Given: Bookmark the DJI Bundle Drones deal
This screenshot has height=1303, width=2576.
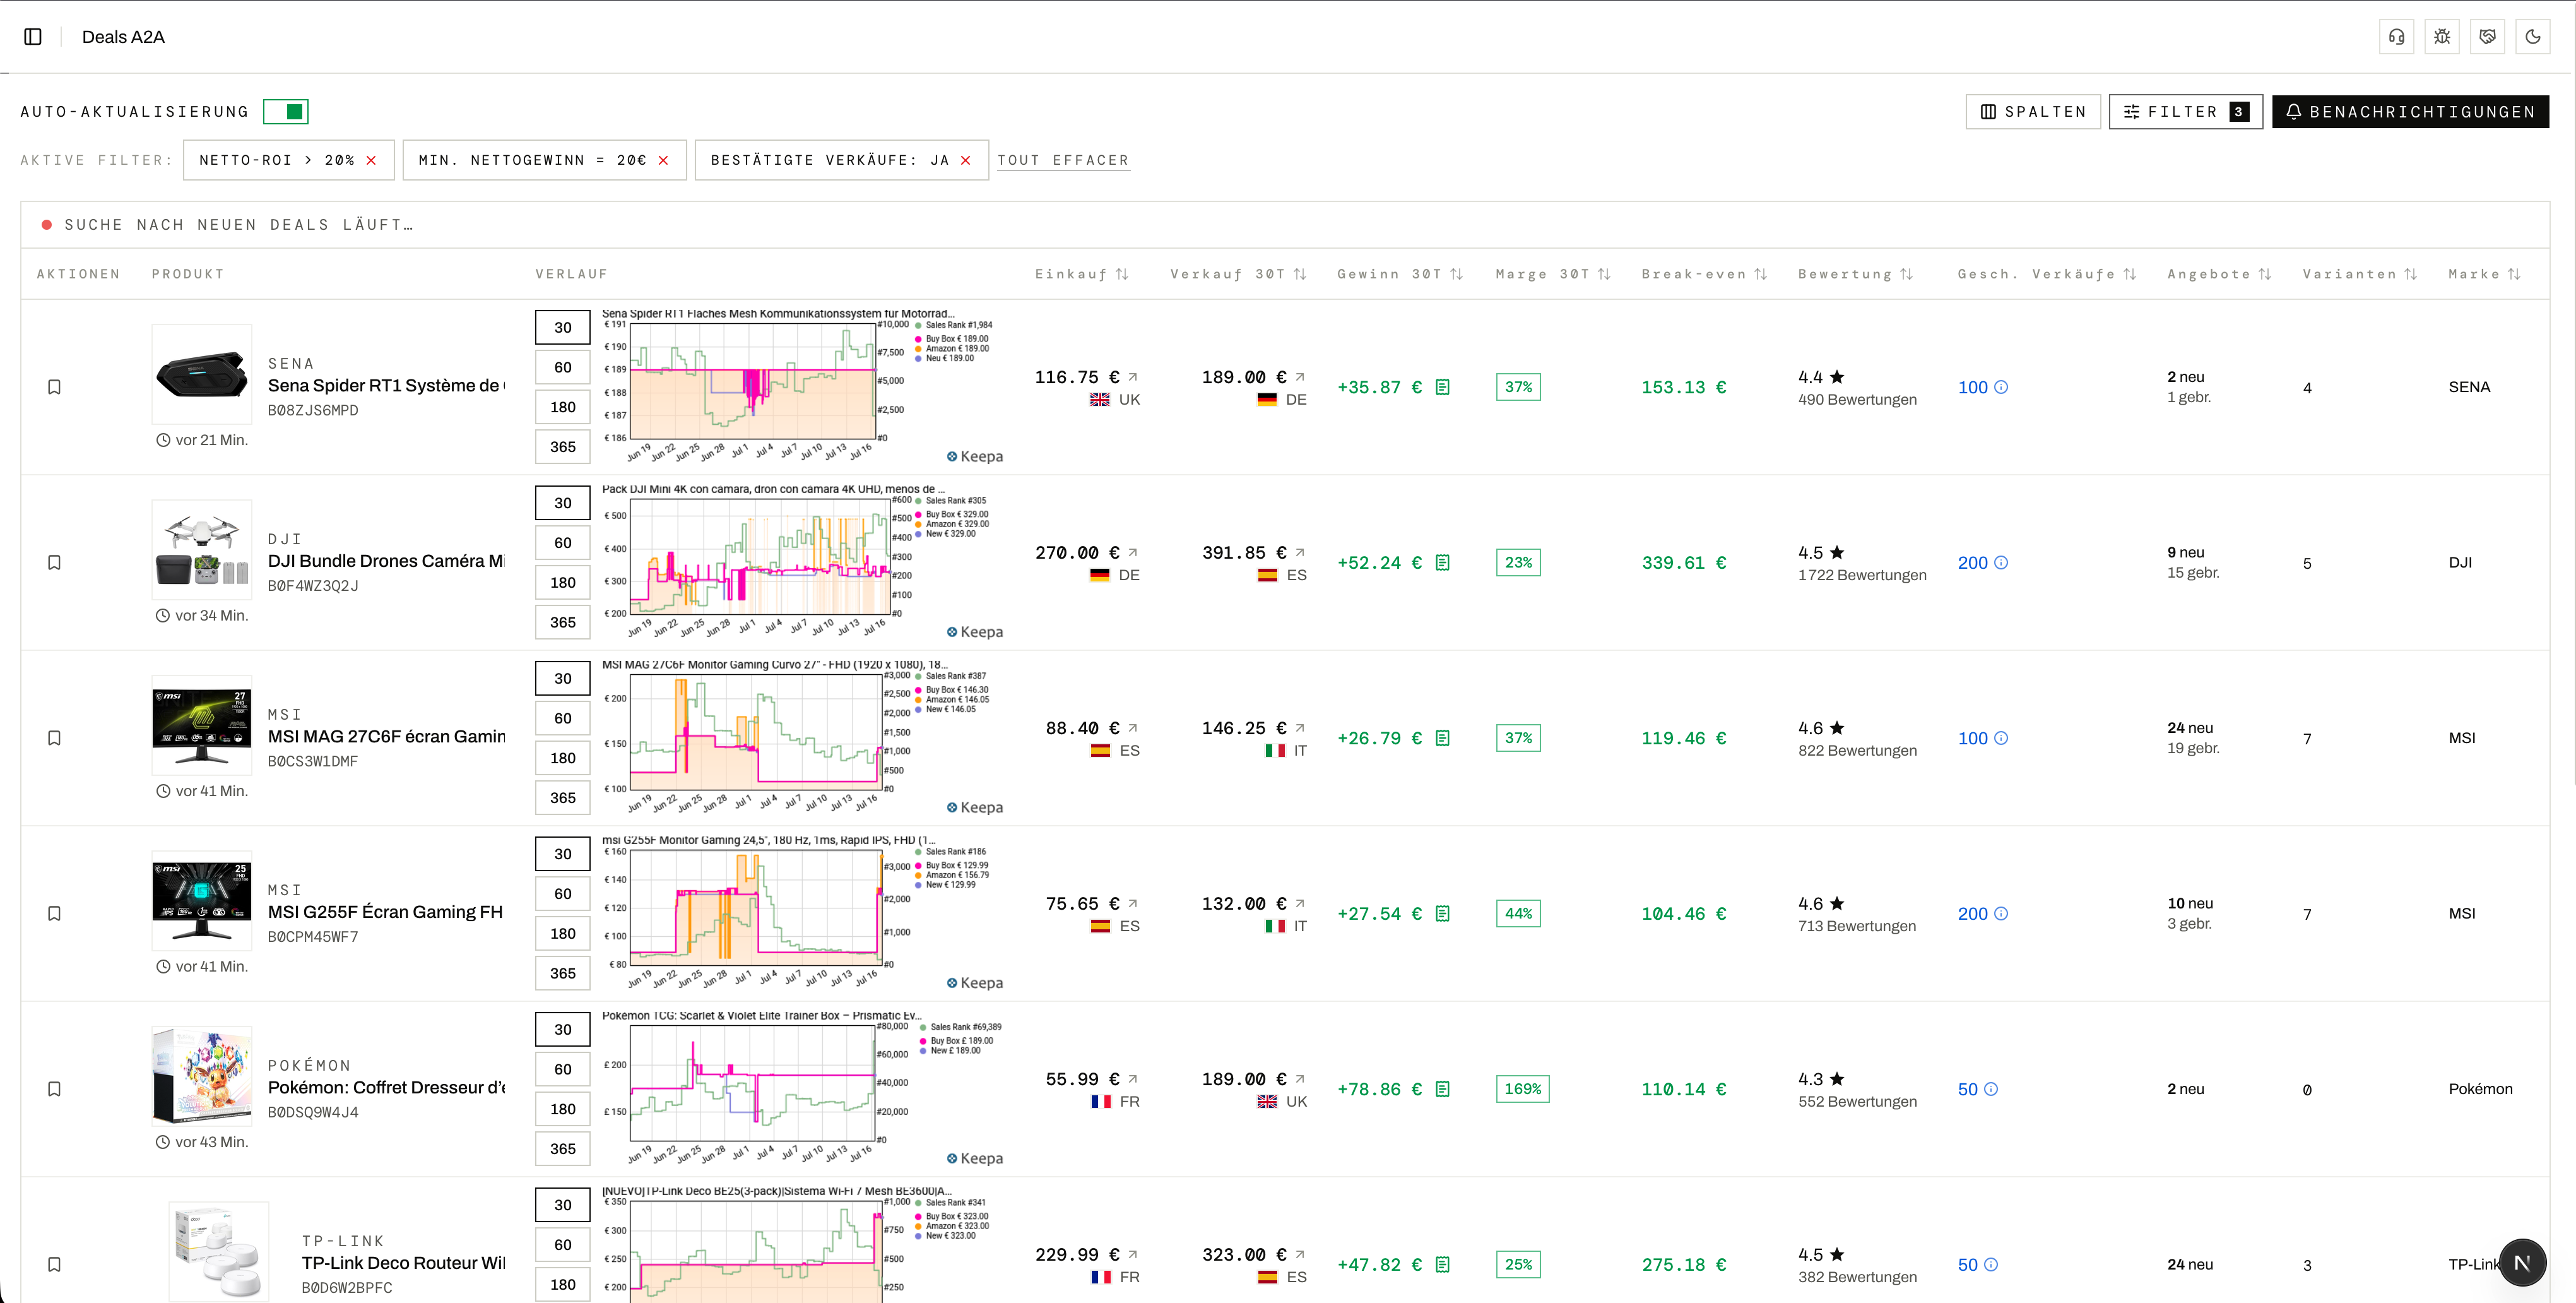Looking at the screenshot, I should tap(55, 563).
